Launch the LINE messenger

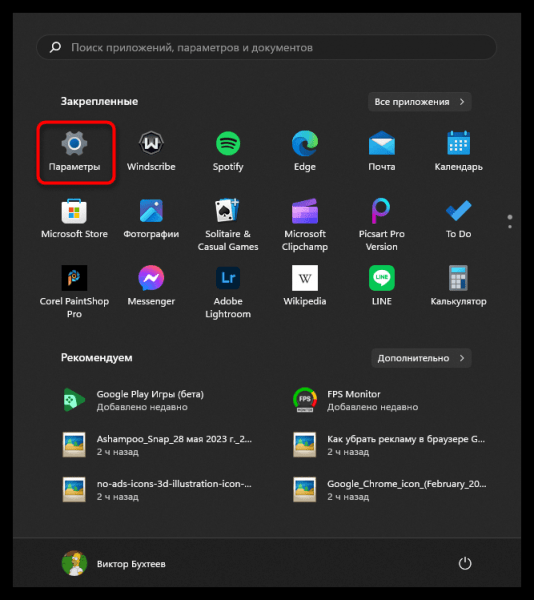pyautogui.click(x=382, y=286)
